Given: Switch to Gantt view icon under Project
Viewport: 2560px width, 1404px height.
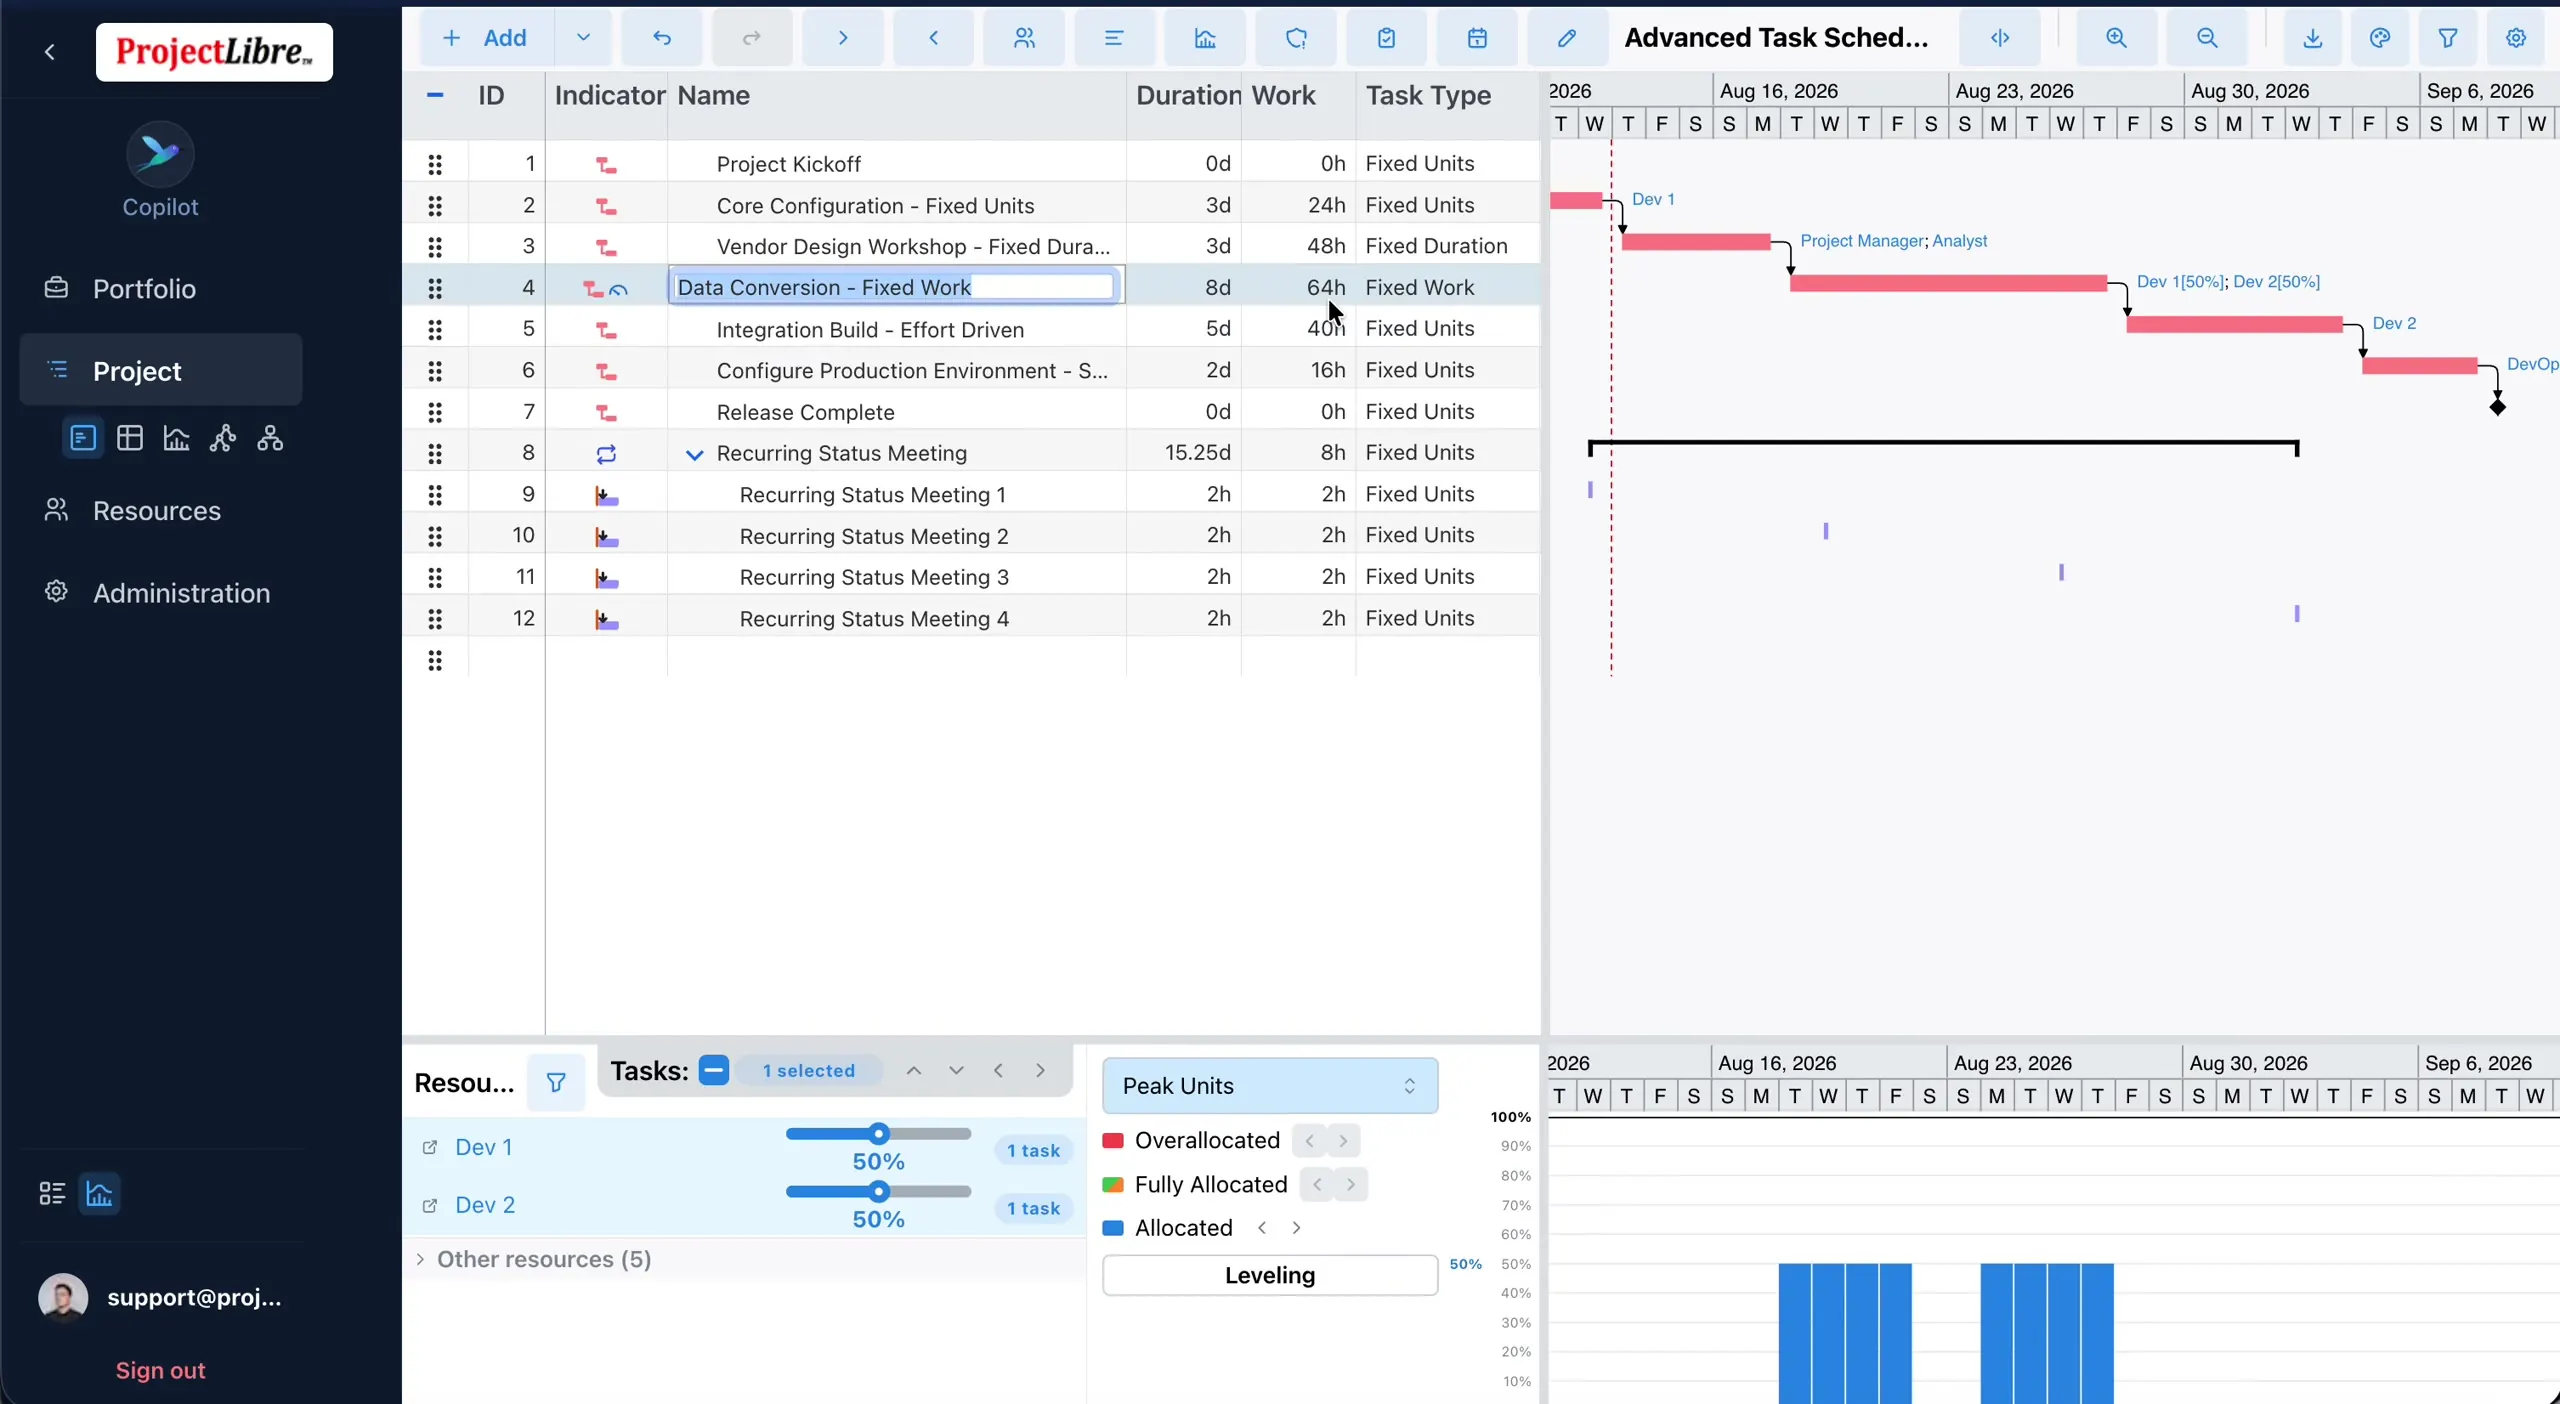Looking at the screenshot, I should click(83, 438).
